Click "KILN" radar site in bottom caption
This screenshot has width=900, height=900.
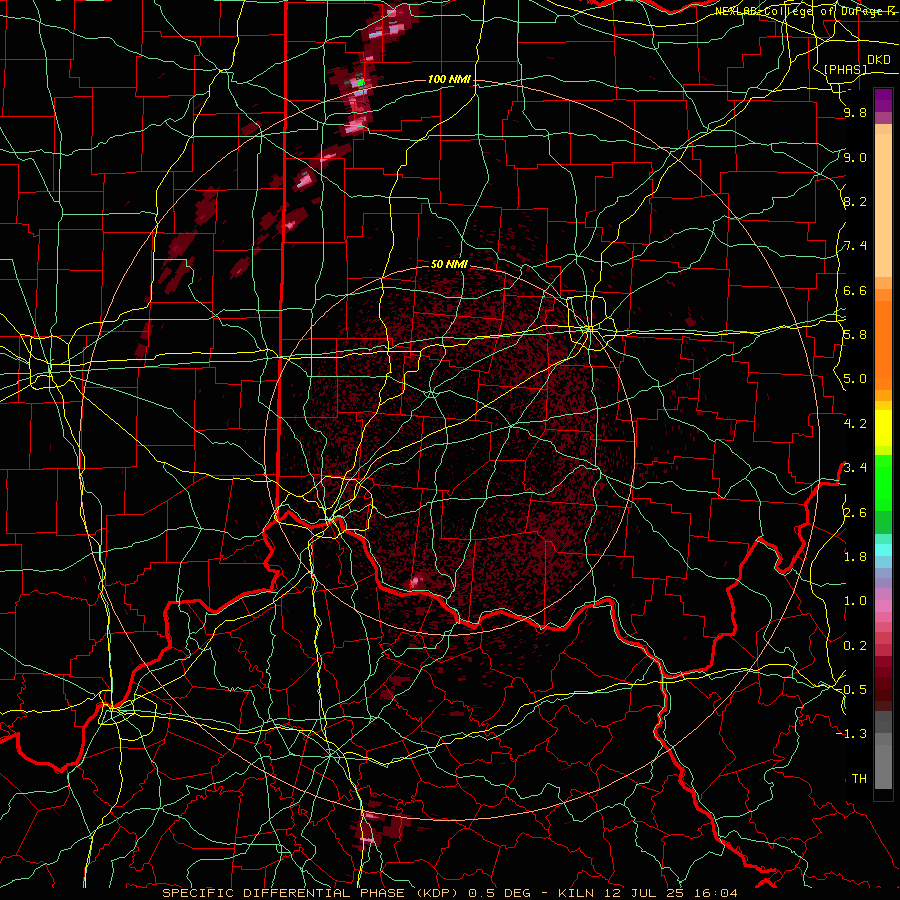coord(577,893)
